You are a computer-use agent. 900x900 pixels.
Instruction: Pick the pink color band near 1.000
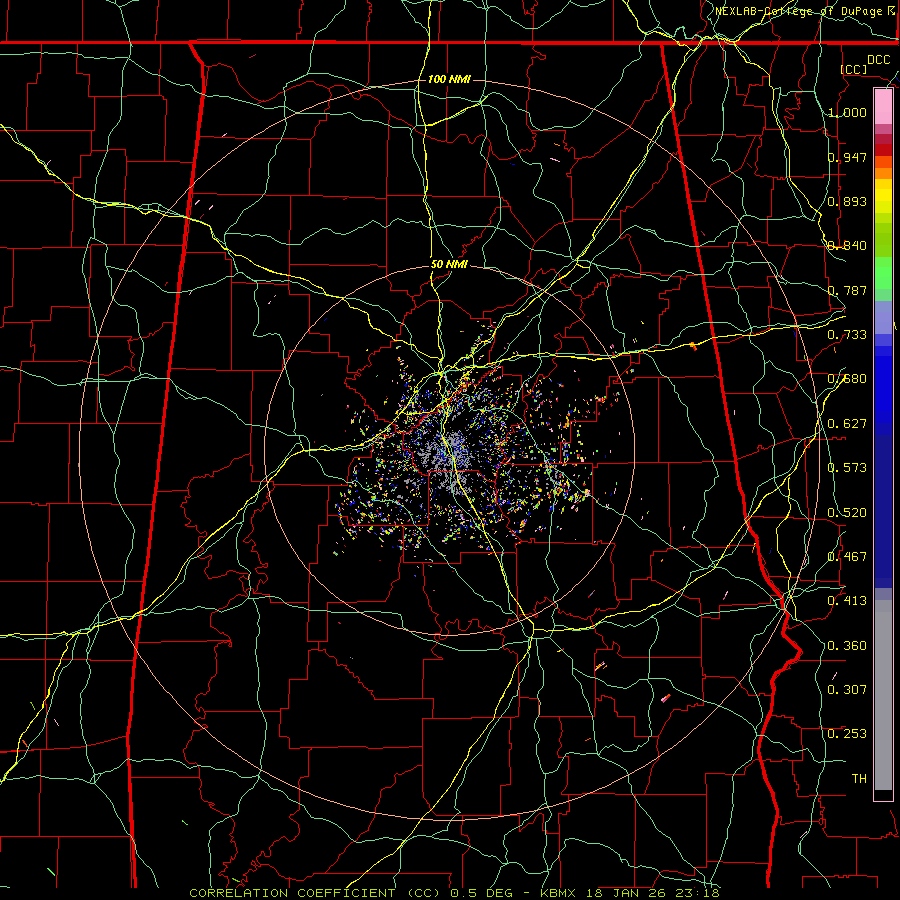[883, 107]
